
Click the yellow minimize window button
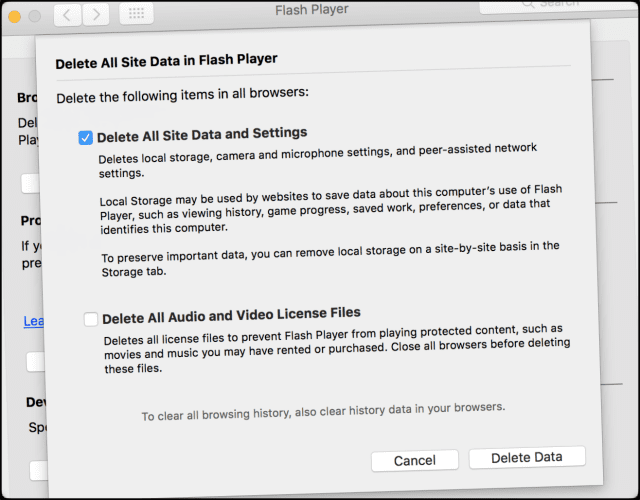14,17
